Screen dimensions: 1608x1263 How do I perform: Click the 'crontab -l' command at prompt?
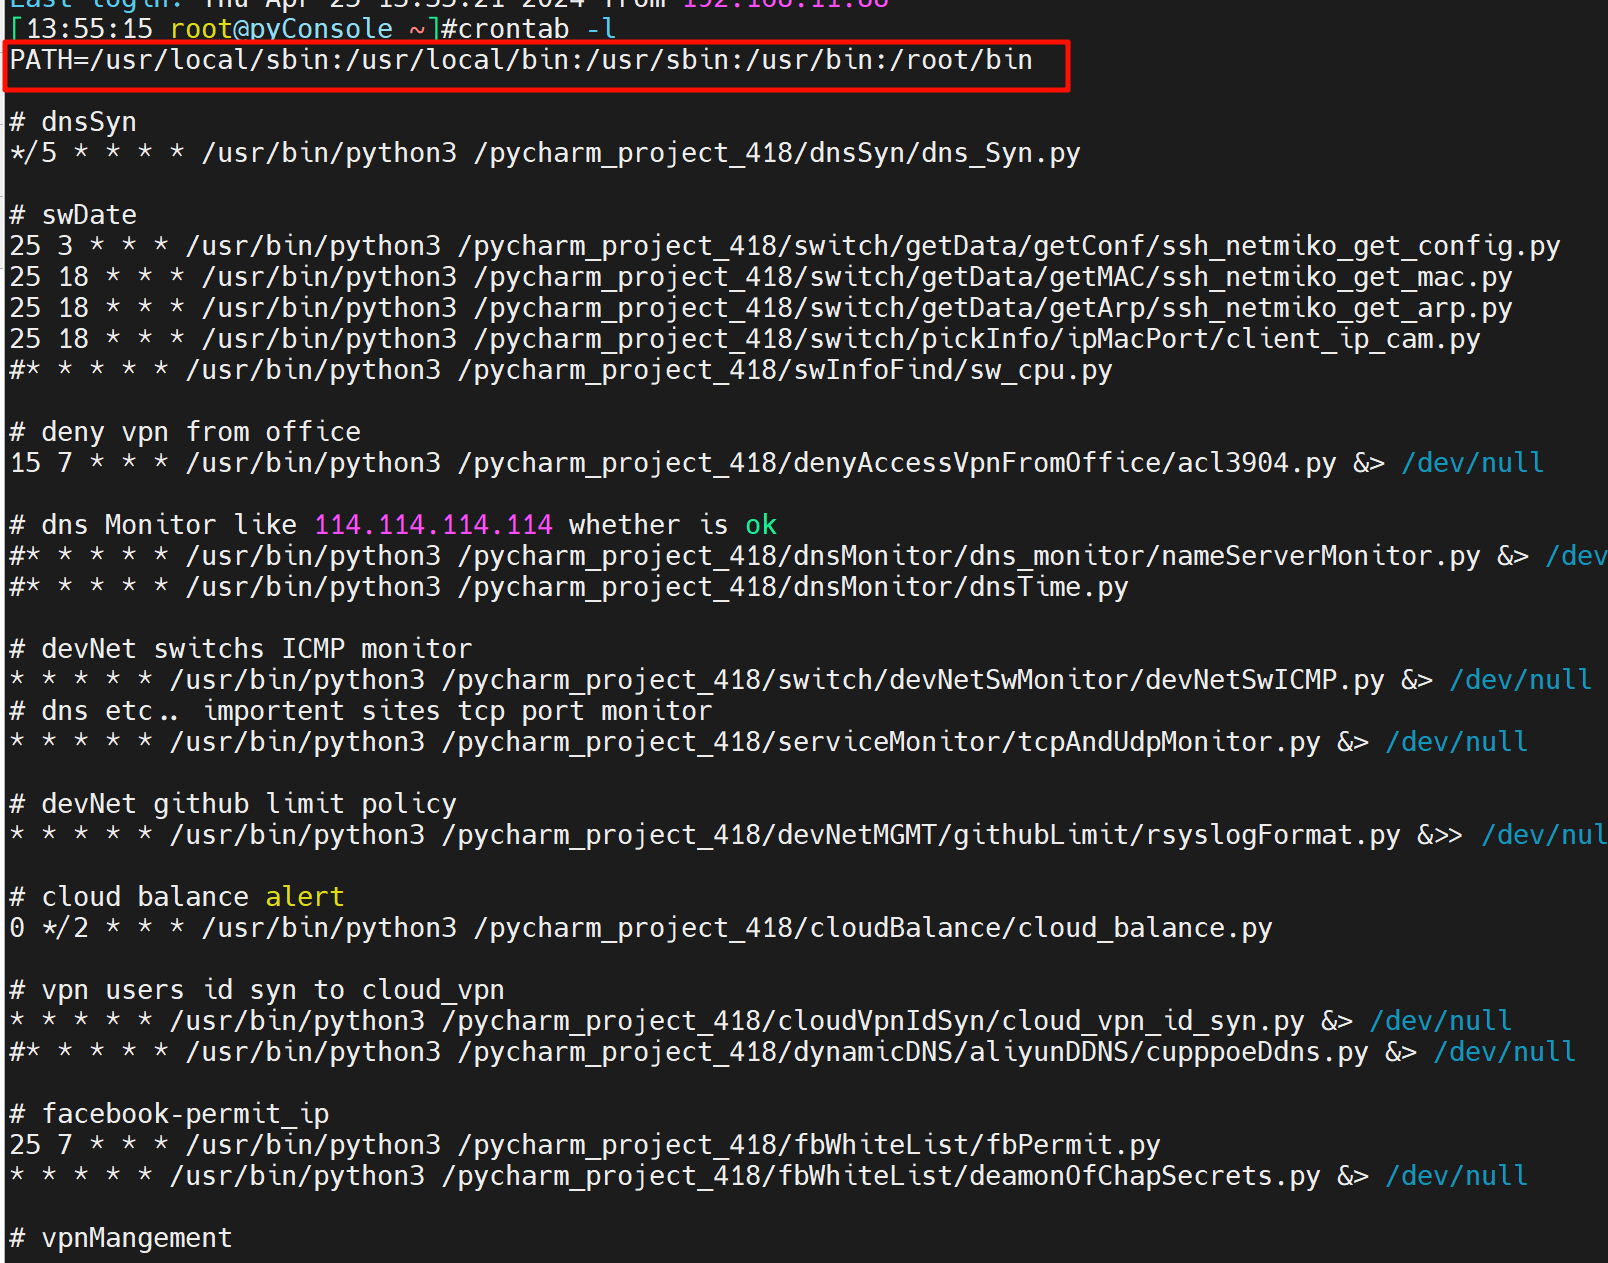point(536,29)
